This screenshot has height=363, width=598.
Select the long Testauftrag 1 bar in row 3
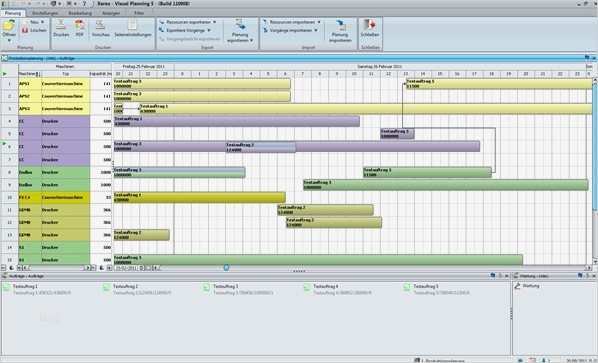tap(366, 109)
